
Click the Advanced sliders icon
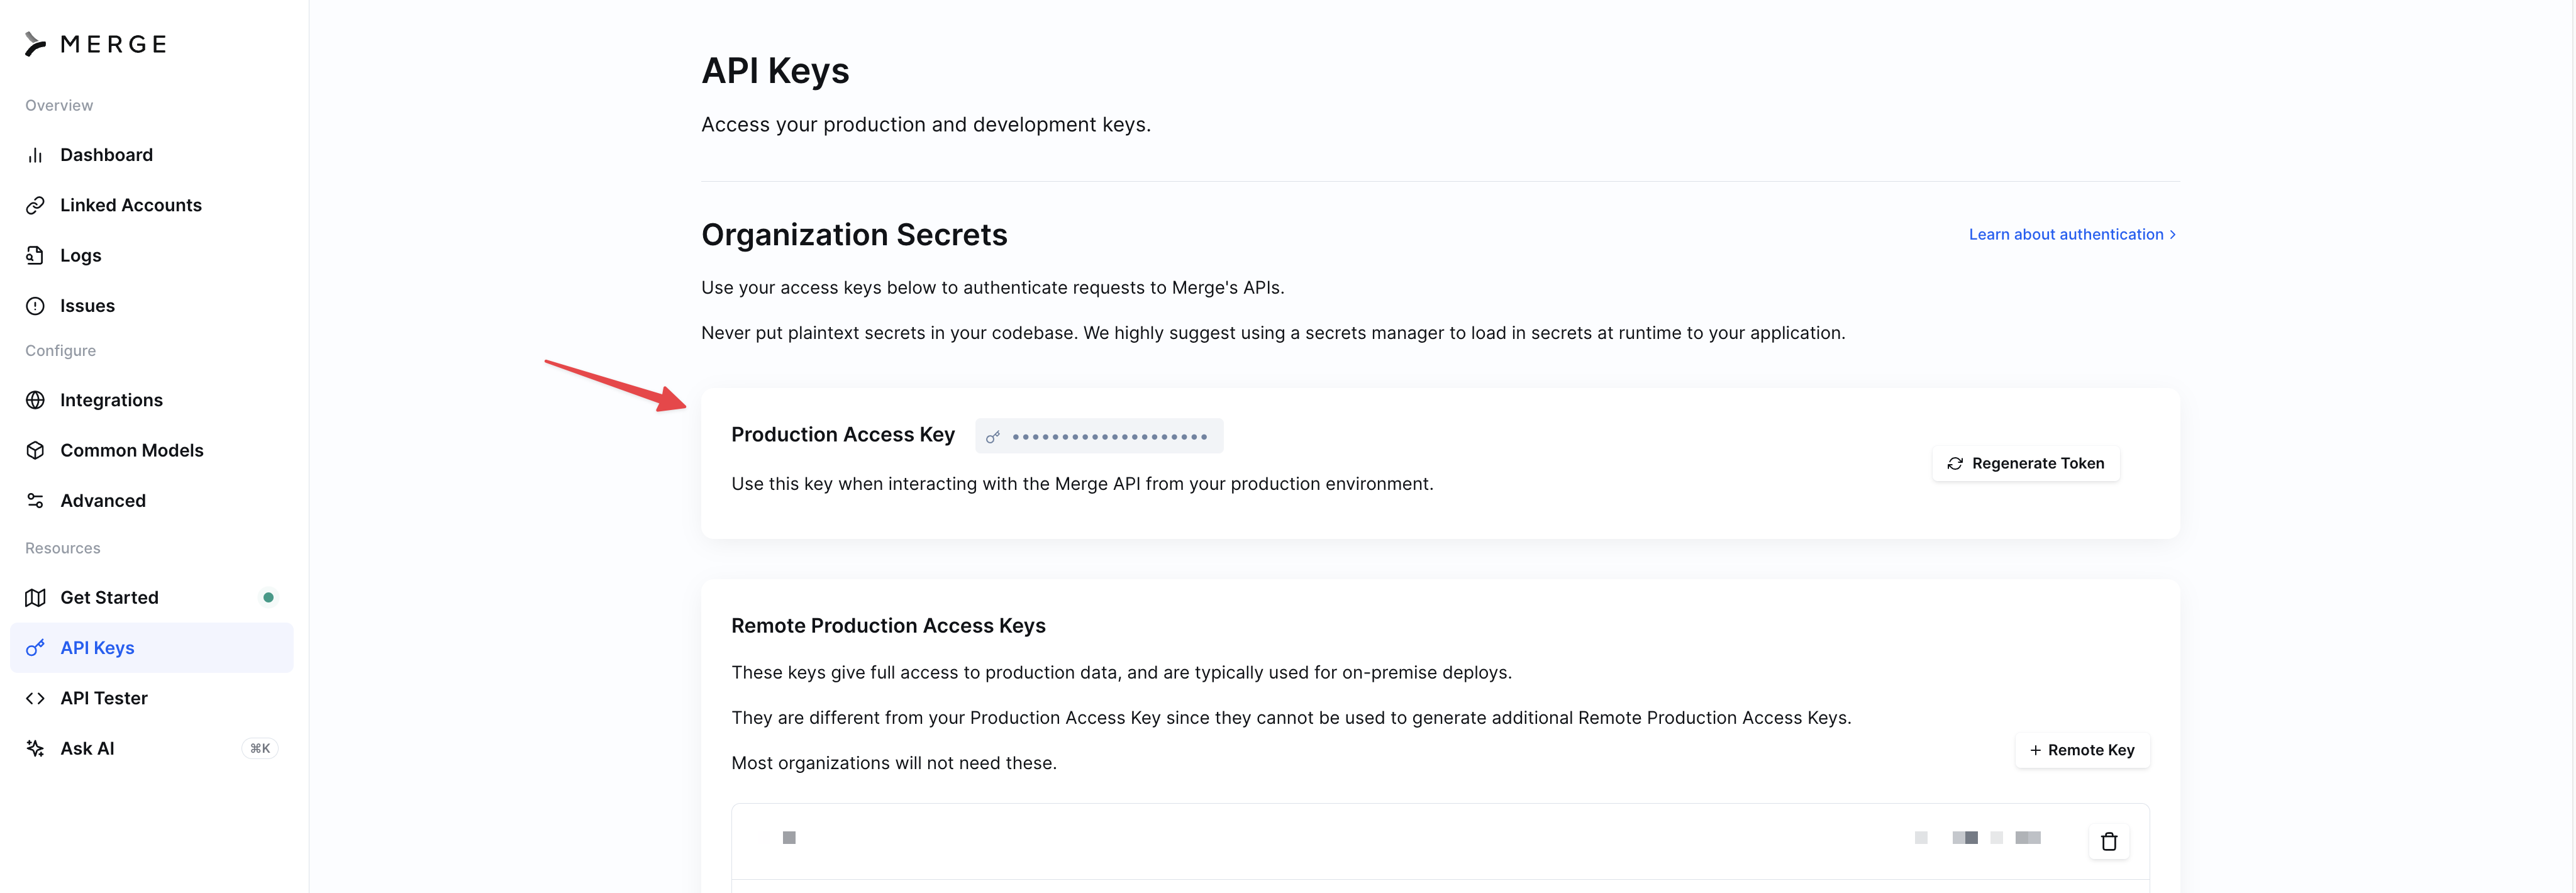[x=35, y=501]
